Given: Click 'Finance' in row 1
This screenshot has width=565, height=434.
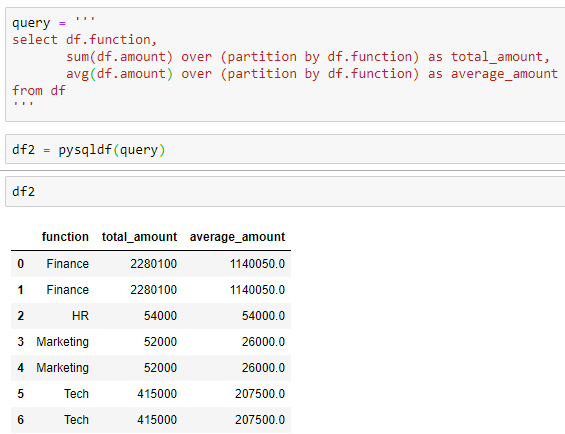Looking at the screenshot, I should tap(67, 290).
